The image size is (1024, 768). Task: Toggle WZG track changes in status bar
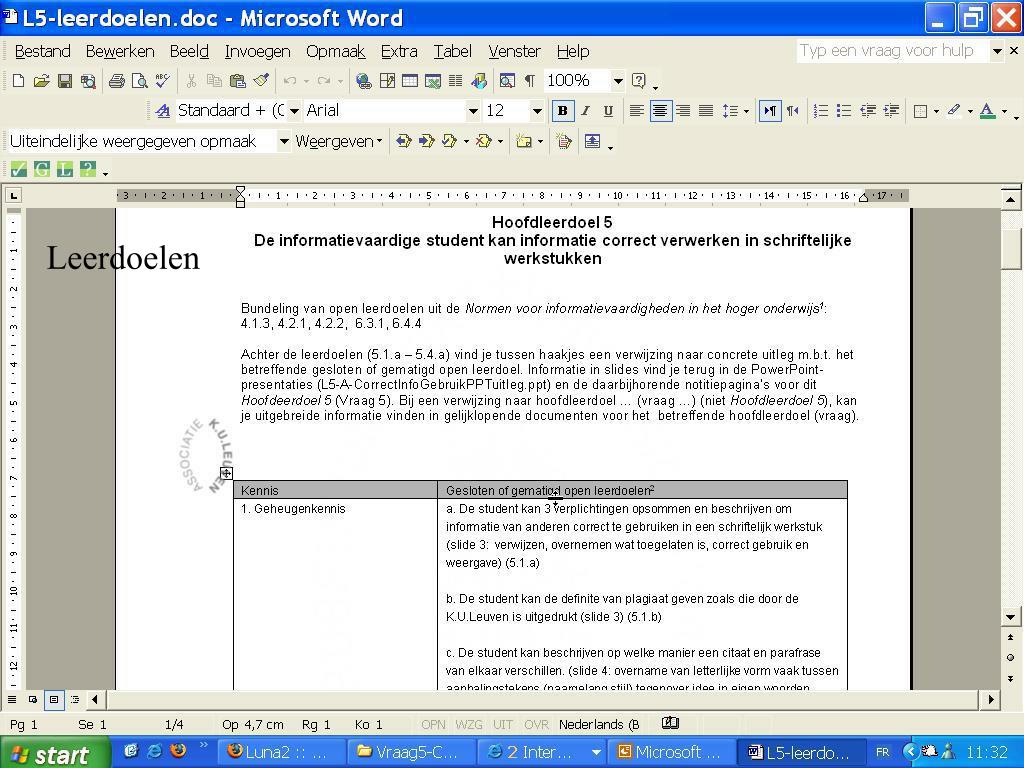468,724
